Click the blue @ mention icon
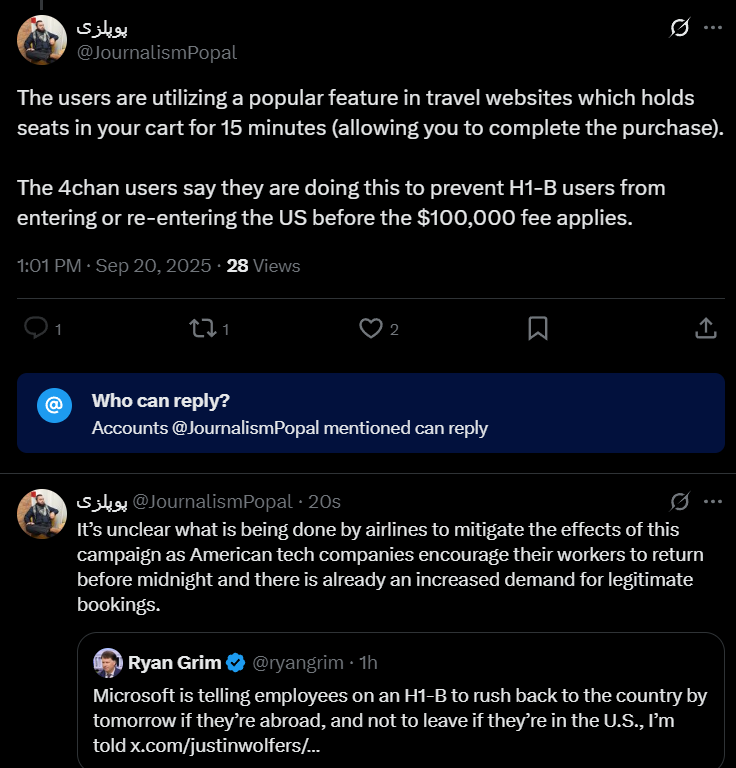 click(x=54, y=405)
